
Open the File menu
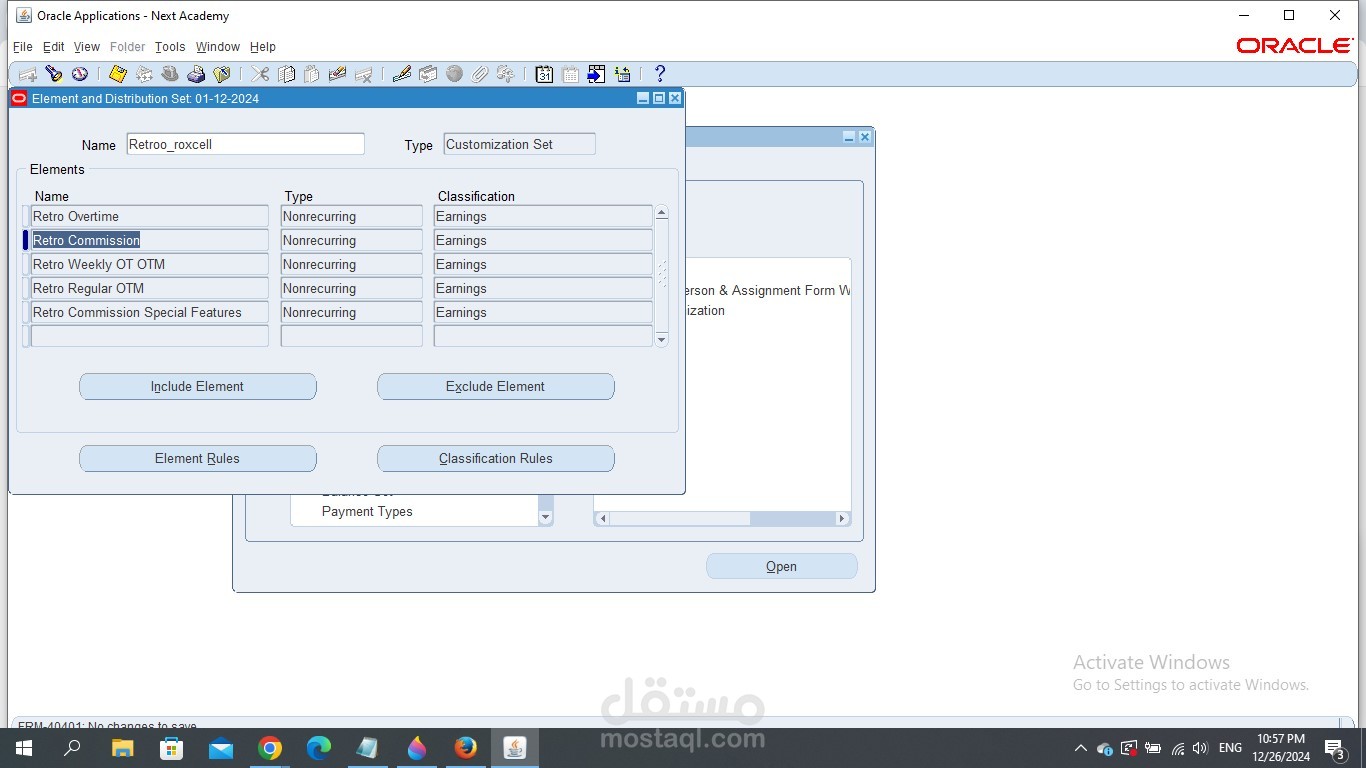tap(22, 47)
